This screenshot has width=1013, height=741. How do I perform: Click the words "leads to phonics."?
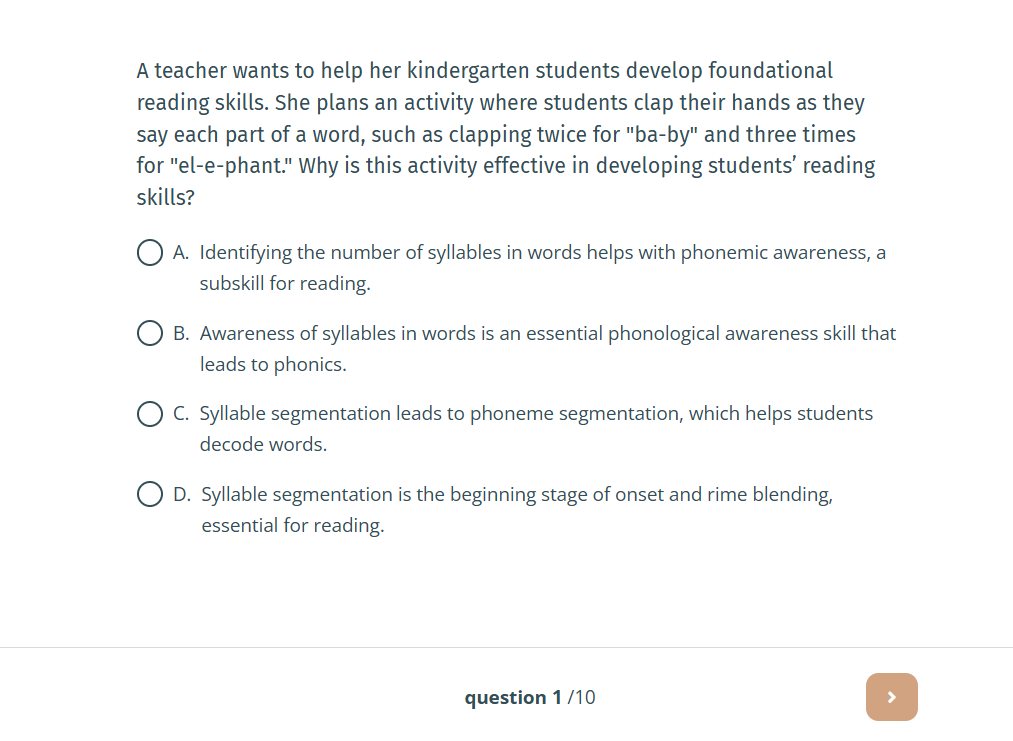(273, 364)
